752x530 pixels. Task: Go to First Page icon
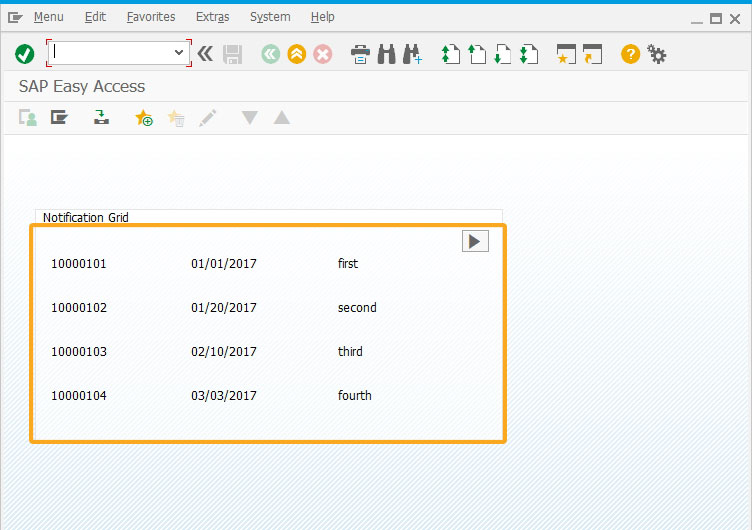tap(451, 54)
